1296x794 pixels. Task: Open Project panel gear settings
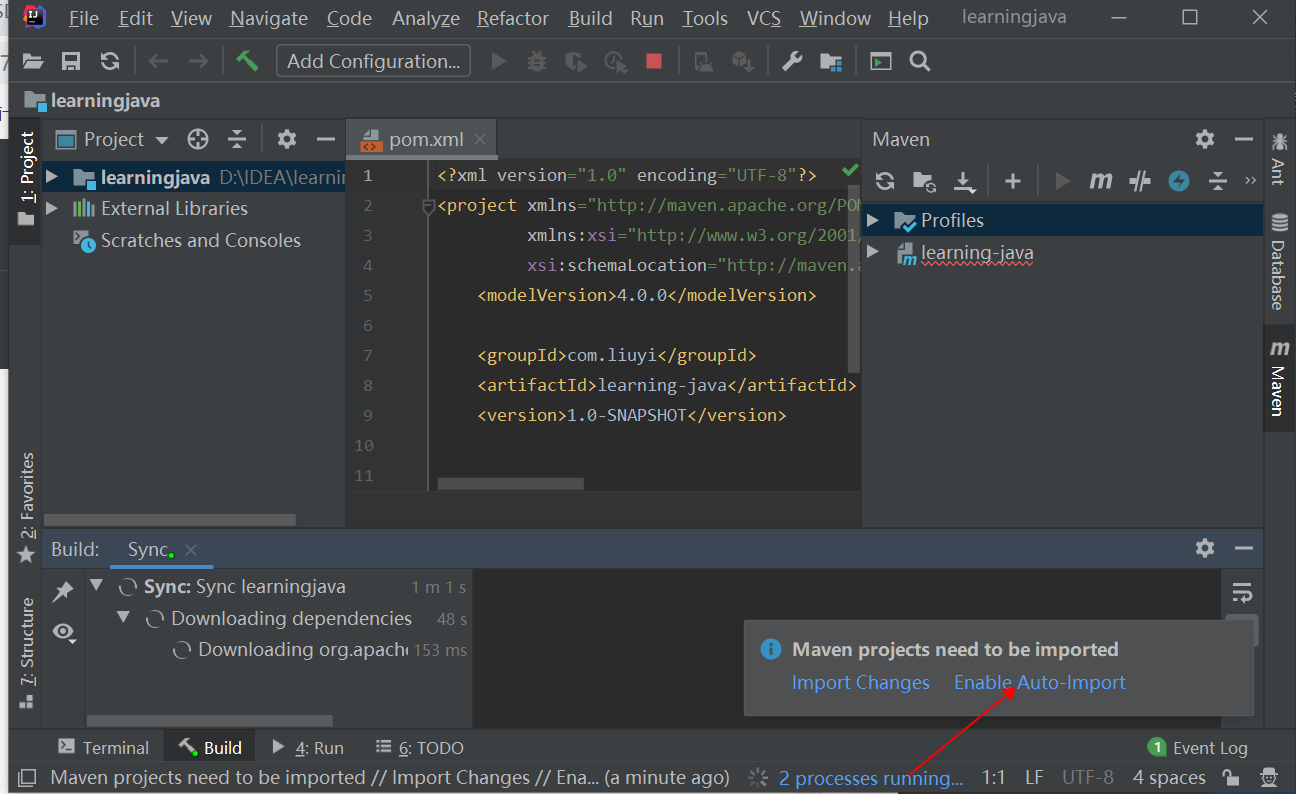pos(287,139)
